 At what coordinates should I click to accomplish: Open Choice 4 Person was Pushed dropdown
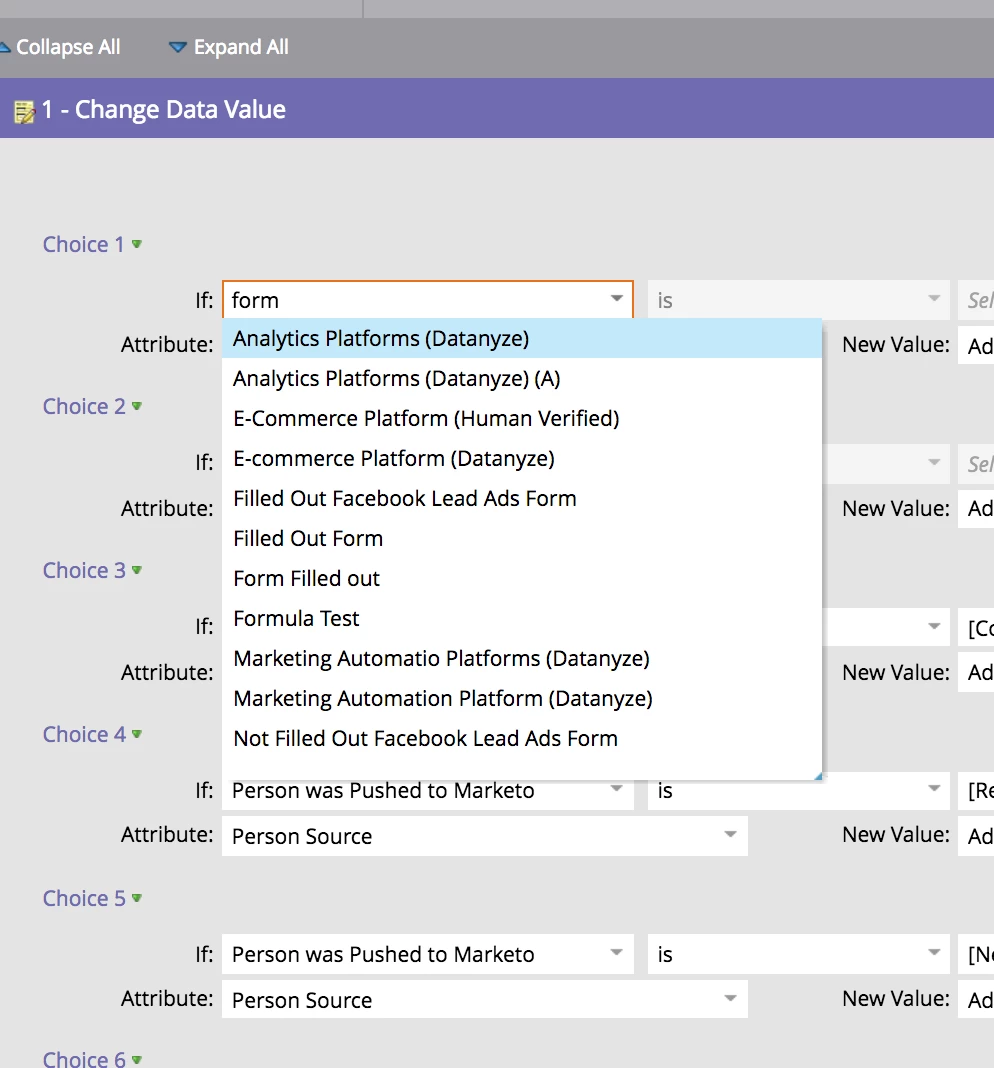616,790
